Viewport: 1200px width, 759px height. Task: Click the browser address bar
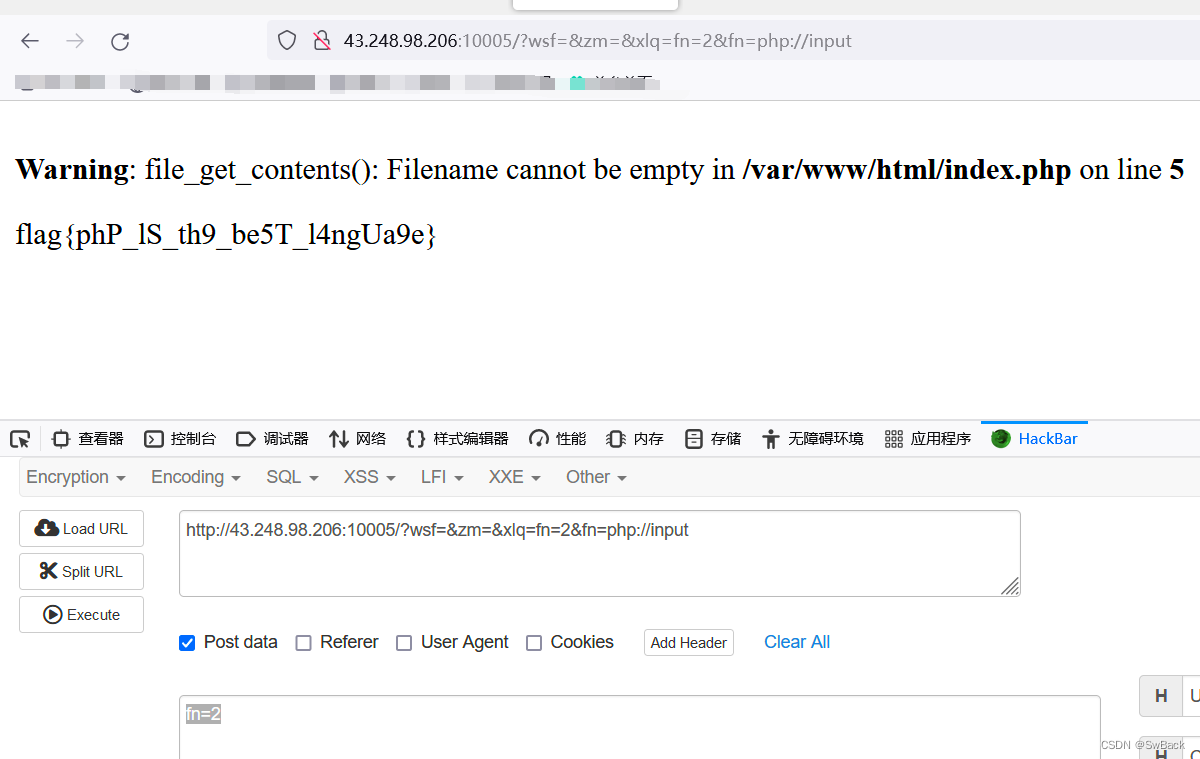pyautogui.click(x=732, y=41)
